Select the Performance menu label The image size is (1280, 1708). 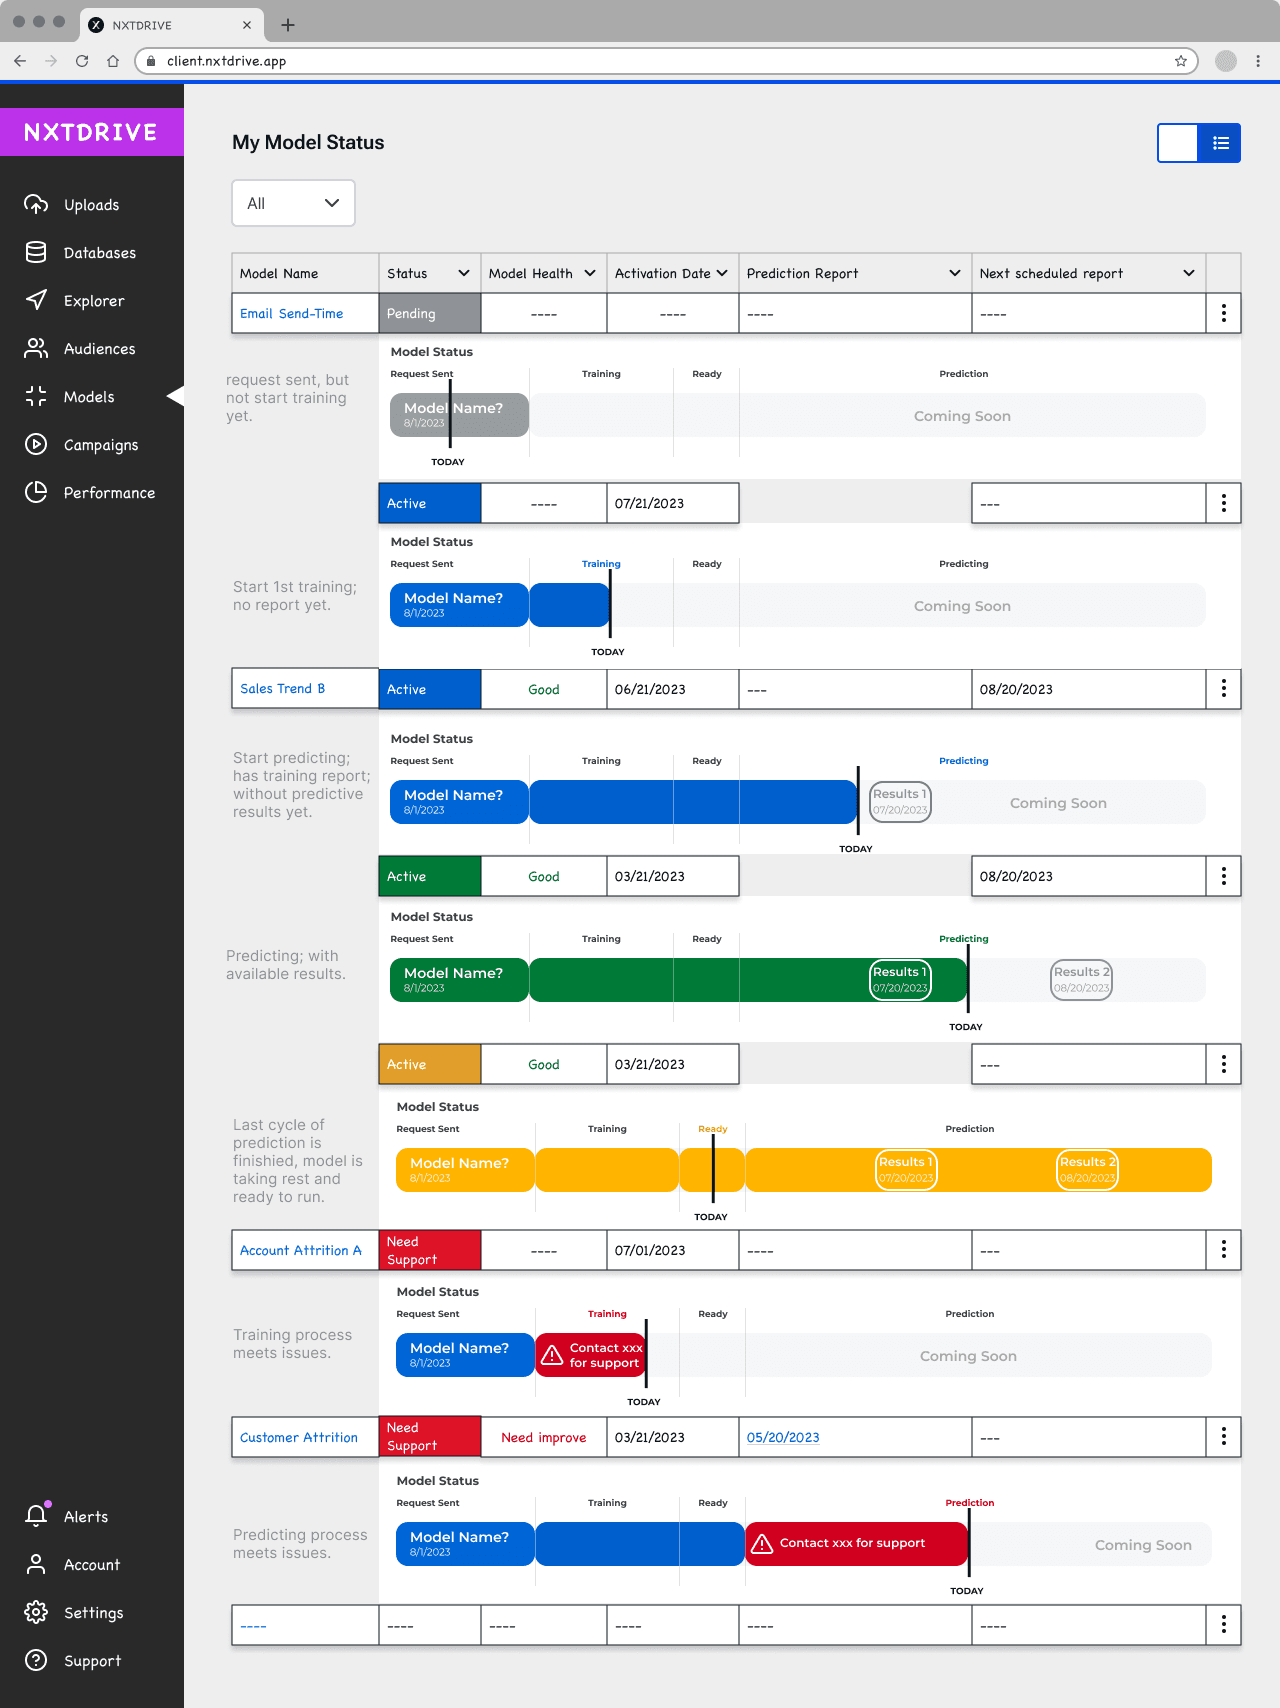tap(110, 493)
